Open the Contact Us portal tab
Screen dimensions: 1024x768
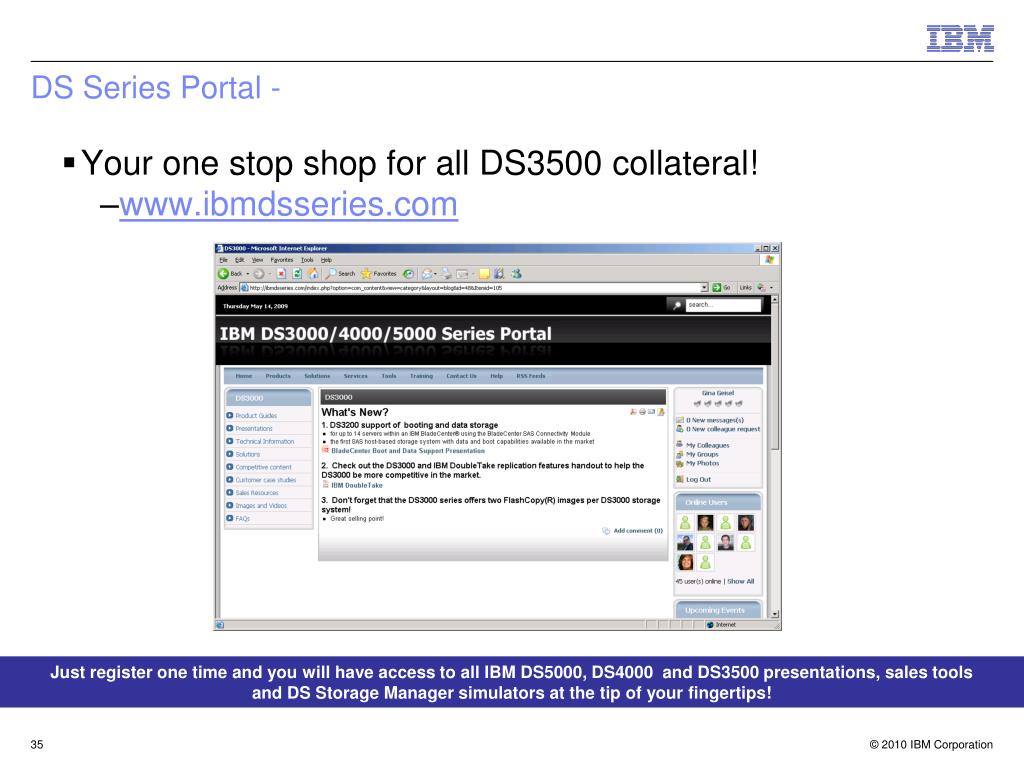[x=461, y=376]
